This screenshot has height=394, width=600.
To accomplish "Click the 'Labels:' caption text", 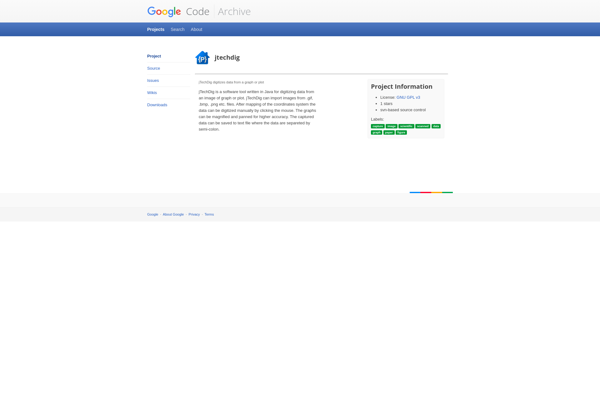I will click(377, 119).
